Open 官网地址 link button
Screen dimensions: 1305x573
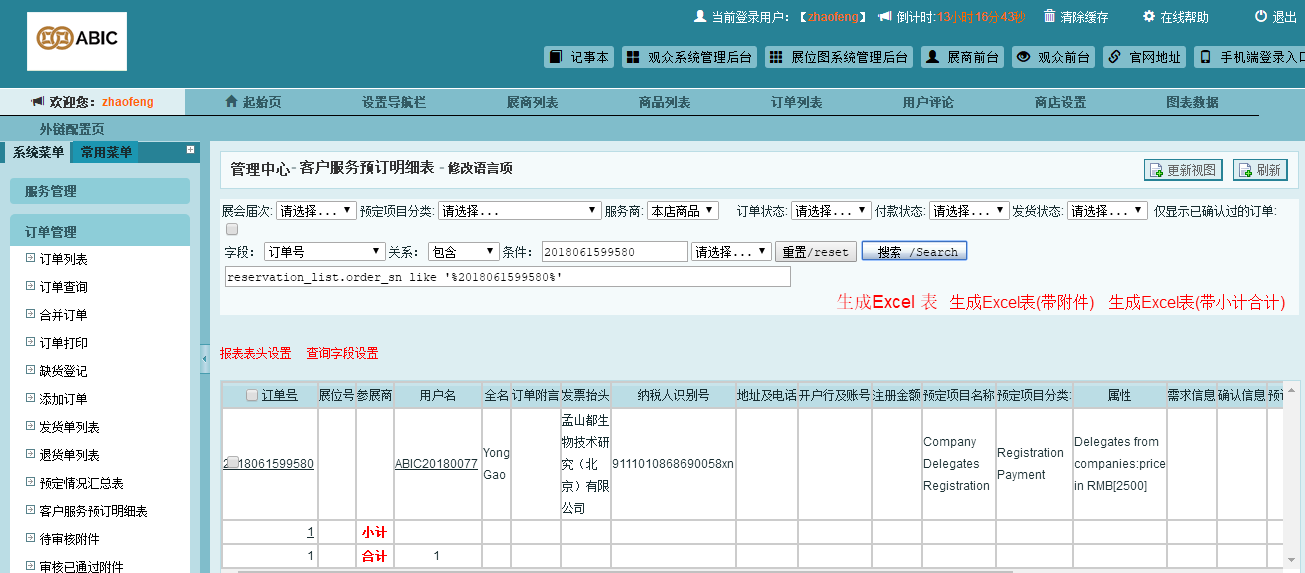point(1145,57)
